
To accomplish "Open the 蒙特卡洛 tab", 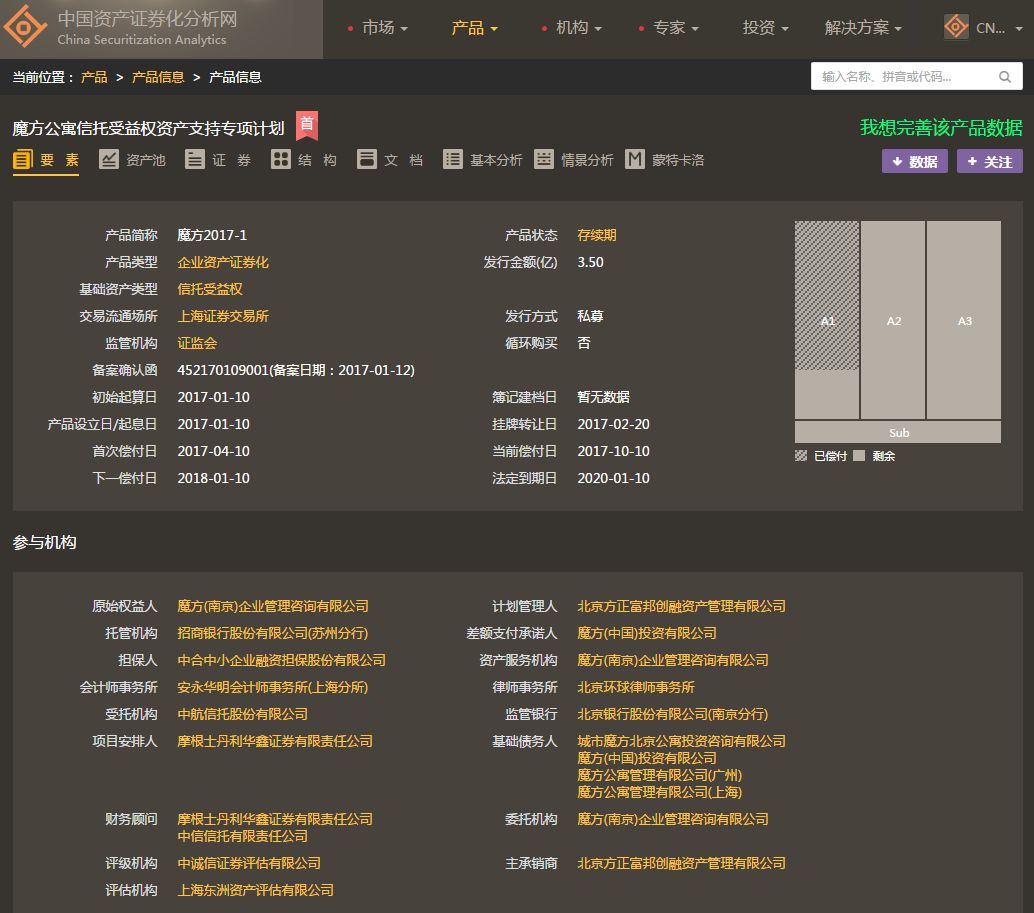I will [665, 160].
